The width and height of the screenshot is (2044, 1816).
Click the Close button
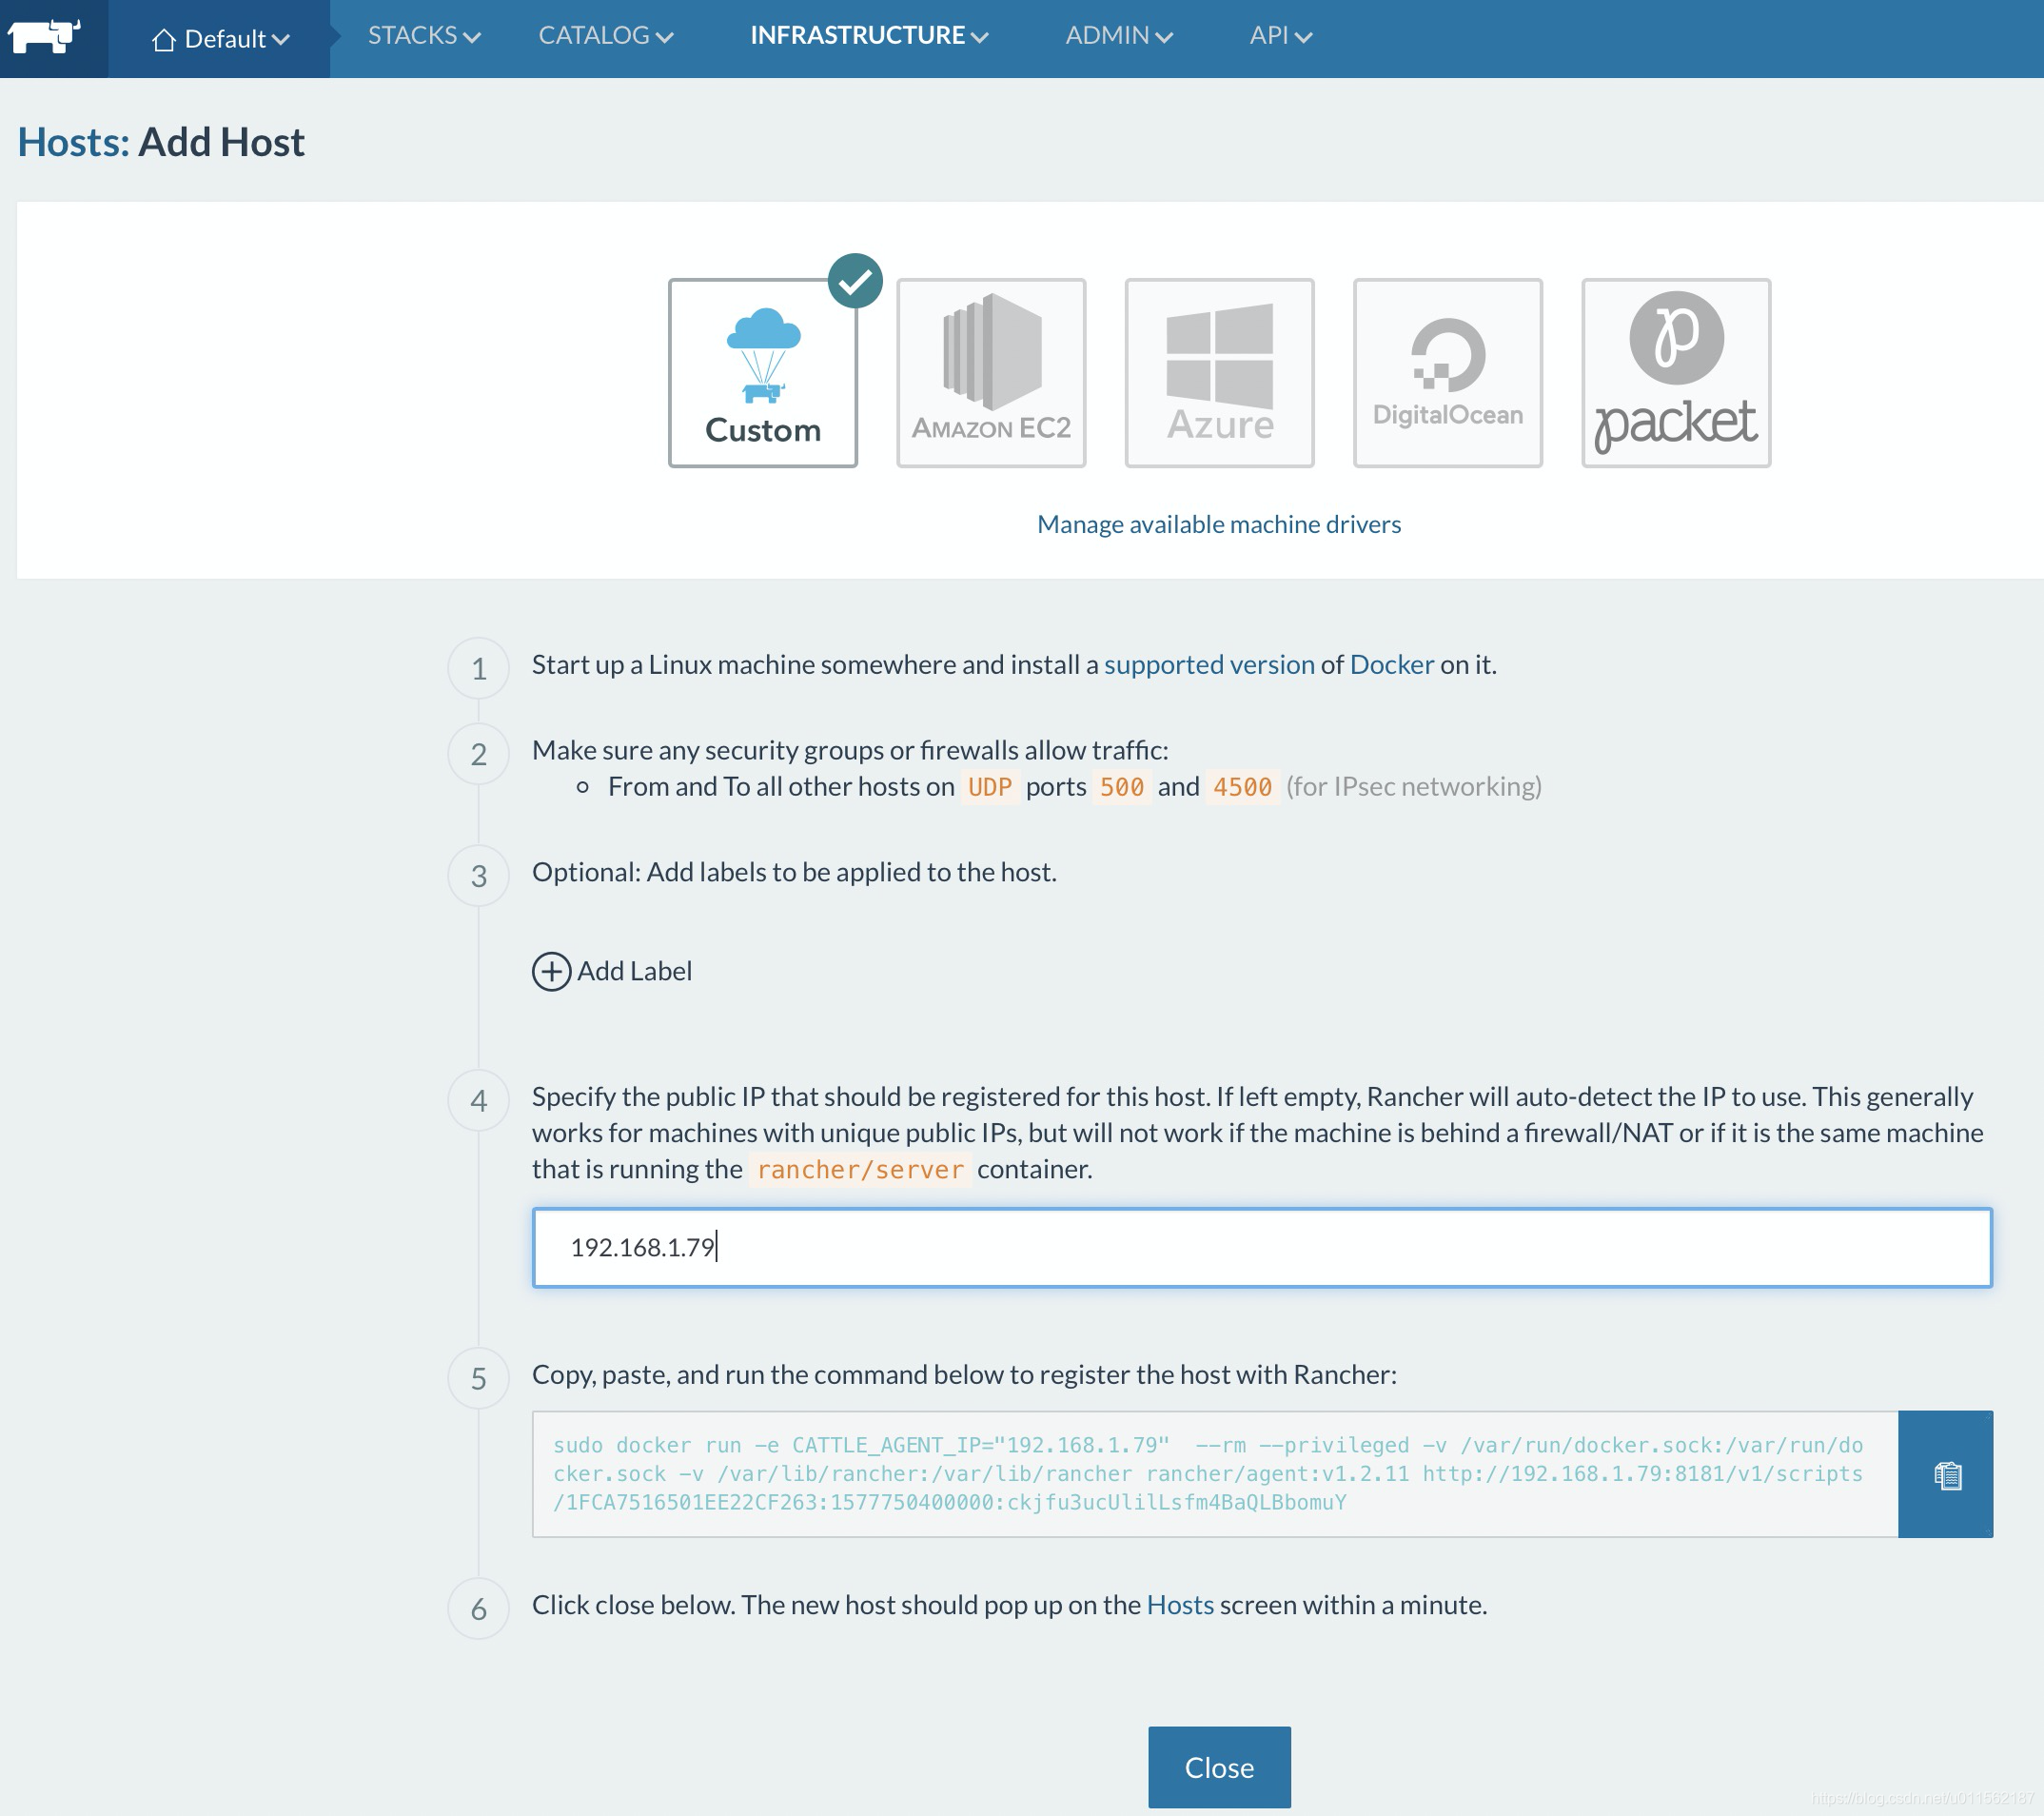click(x=1218, y=1767)
